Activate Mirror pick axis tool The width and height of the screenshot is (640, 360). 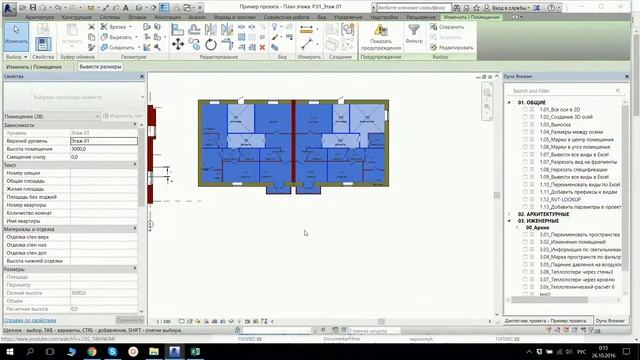[x=211, y=29]
